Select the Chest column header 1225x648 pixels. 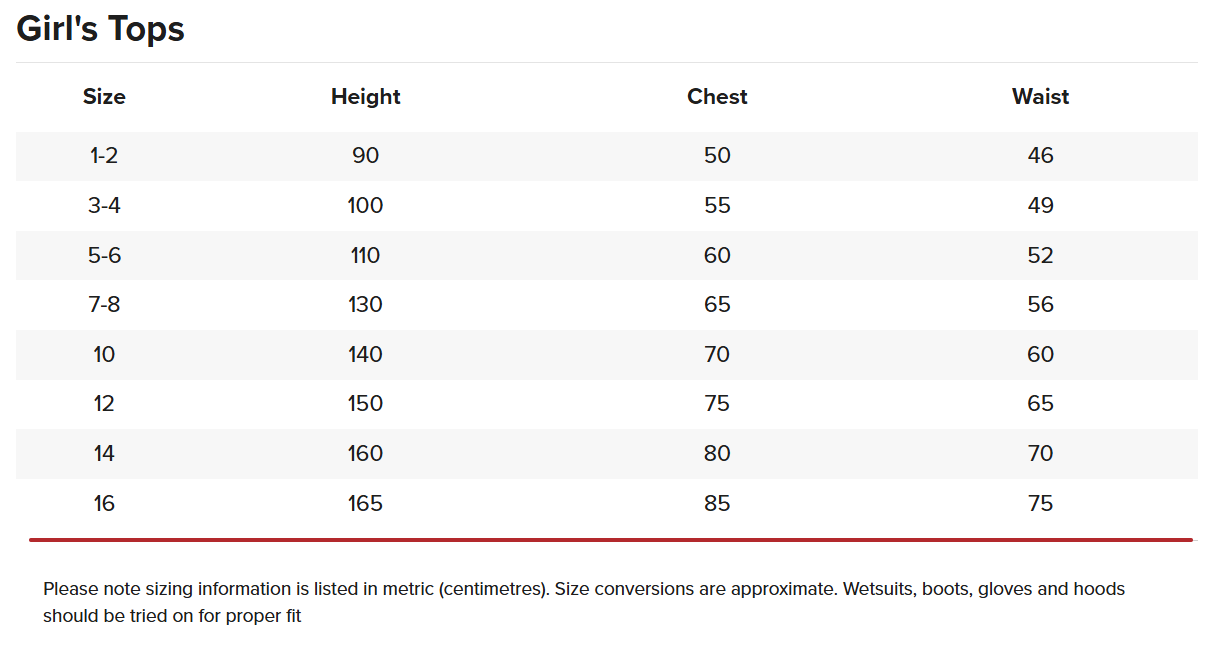(717, 97)
